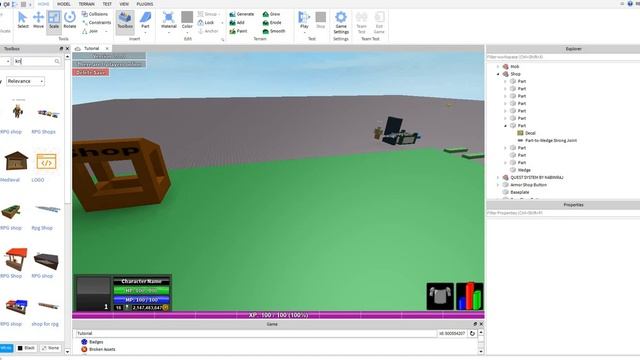Click the terrain Grow button
Viewport: 640px width, 360px height.
(272, 14)
